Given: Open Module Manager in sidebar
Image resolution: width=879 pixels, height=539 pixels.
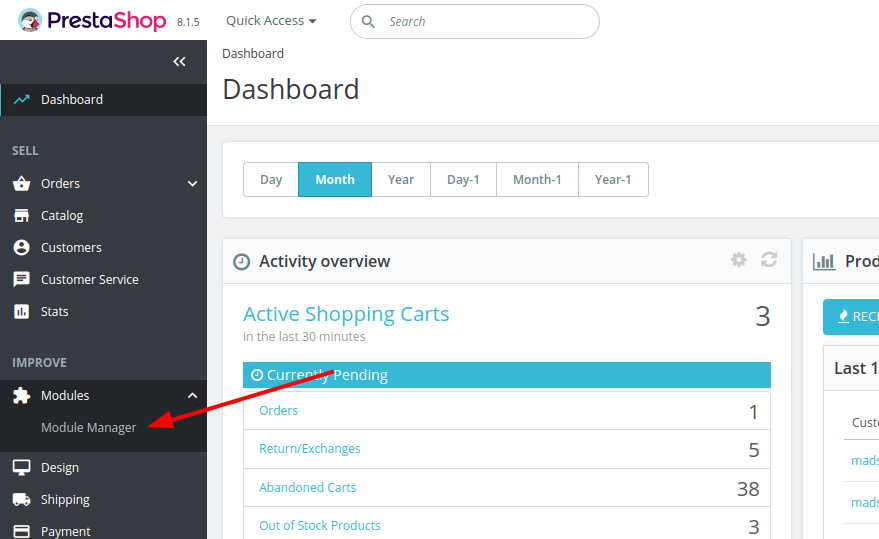Looking at the screenshot, I should point(88,428).
